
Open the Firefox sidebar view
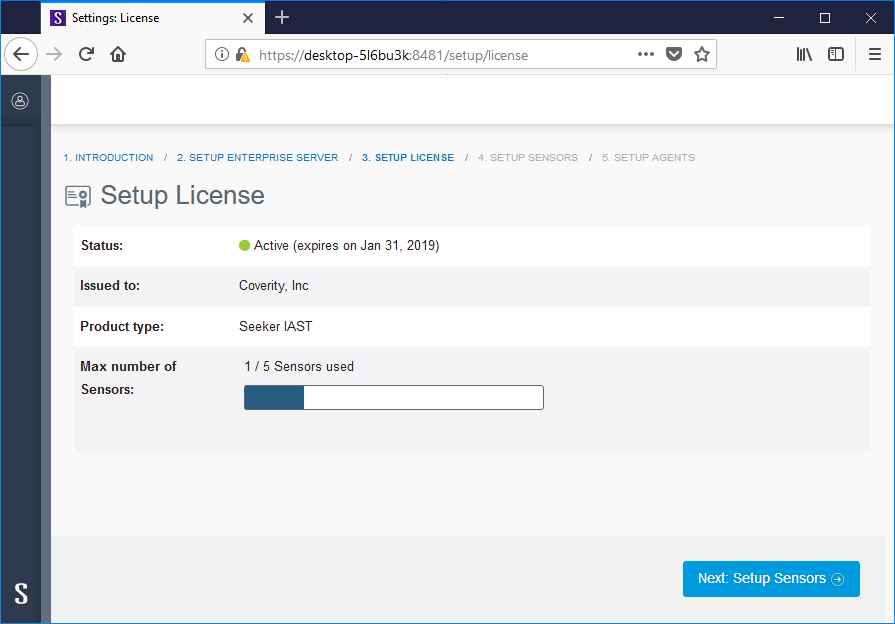836,54
